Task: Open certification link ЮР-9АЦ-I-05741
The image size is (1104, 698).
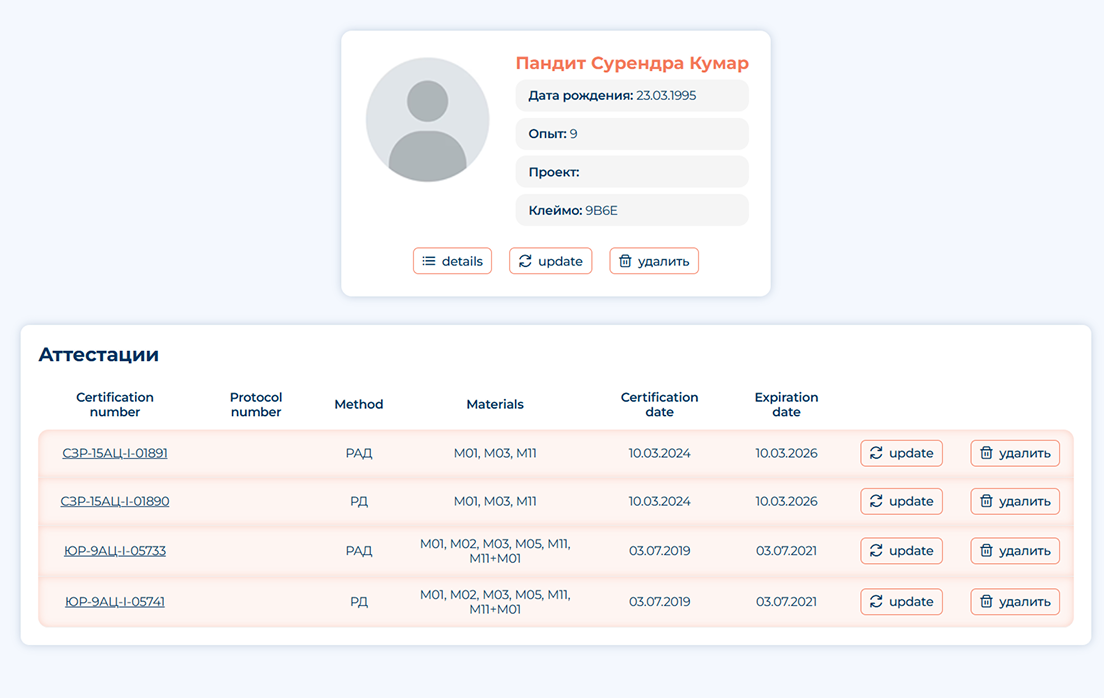Action: point(115,601)
